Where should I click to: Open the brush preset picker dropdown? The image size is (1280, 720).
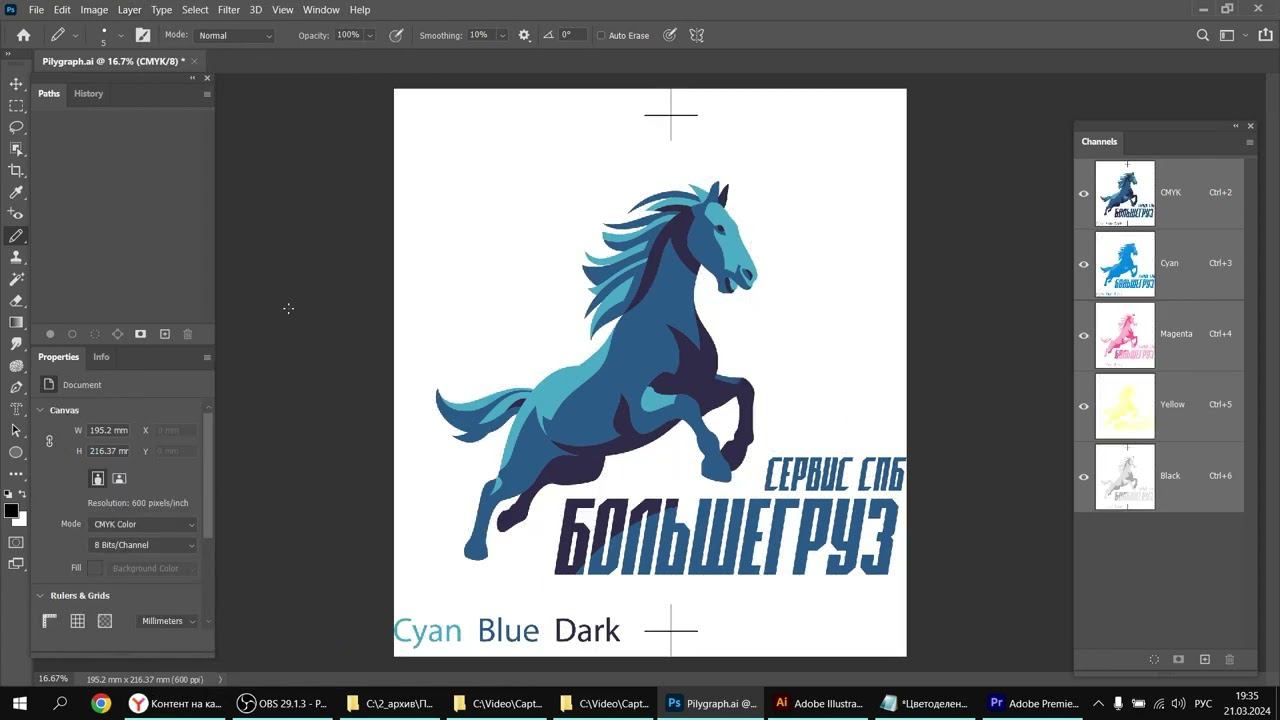click(120, 35)
